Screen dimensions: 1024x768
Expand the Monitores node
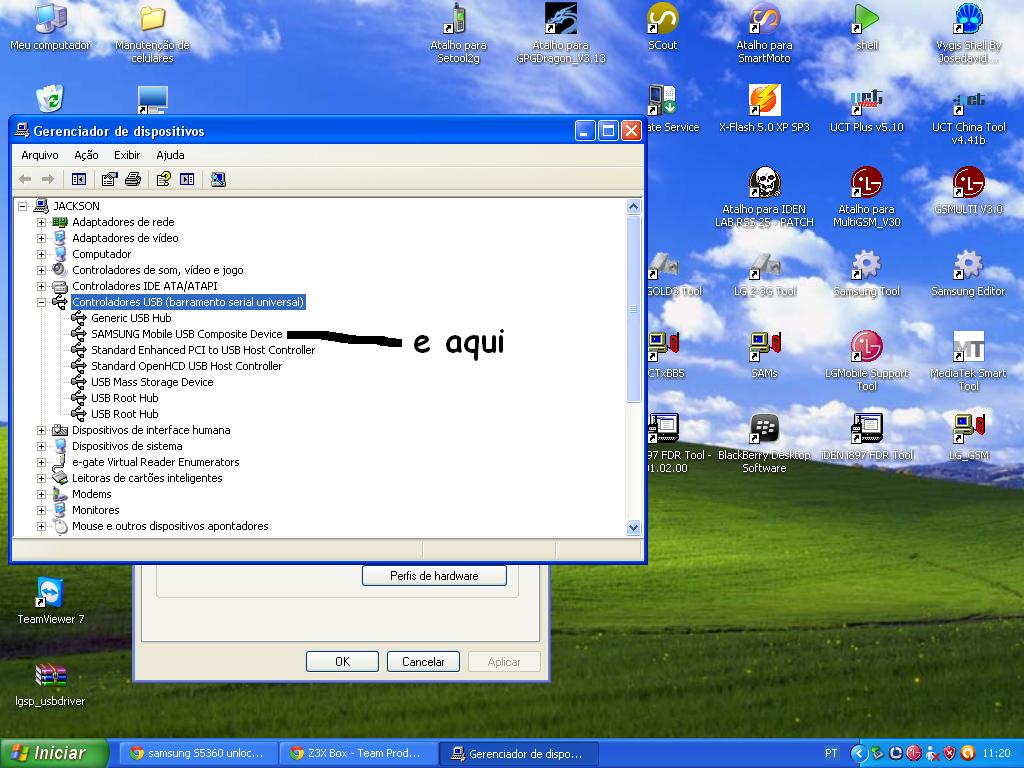point(41,510)
